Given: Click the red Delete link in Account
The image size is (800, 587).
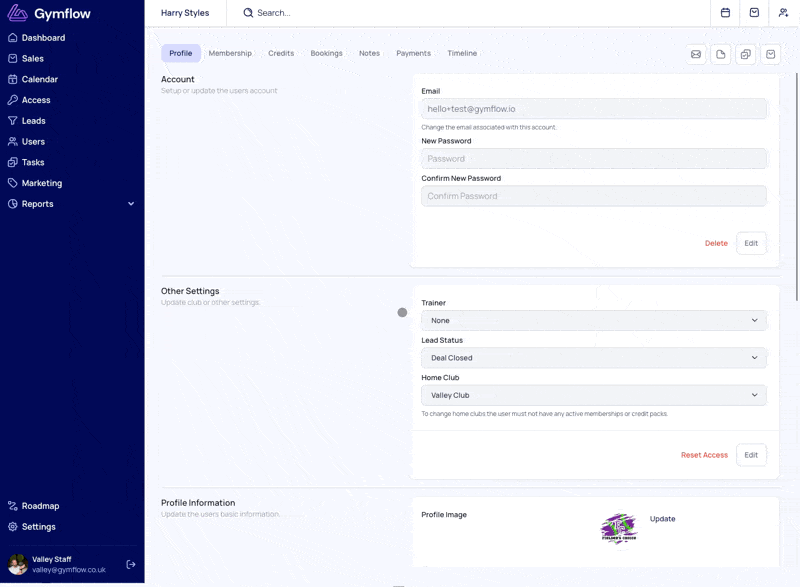Looking at the screenshot, I should (x=716, y=243).
